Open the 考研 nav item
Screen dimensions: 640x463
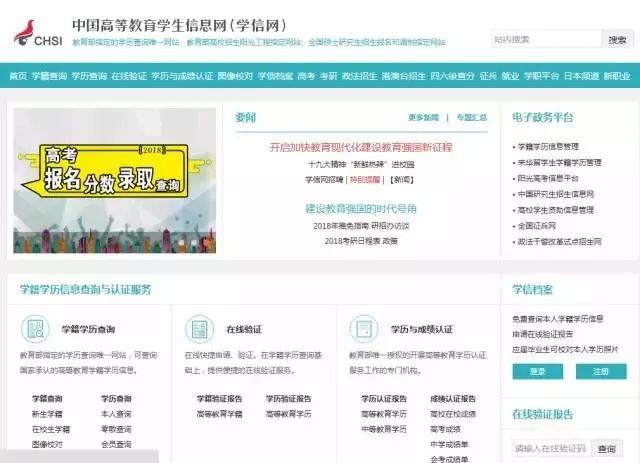[328, 76]
